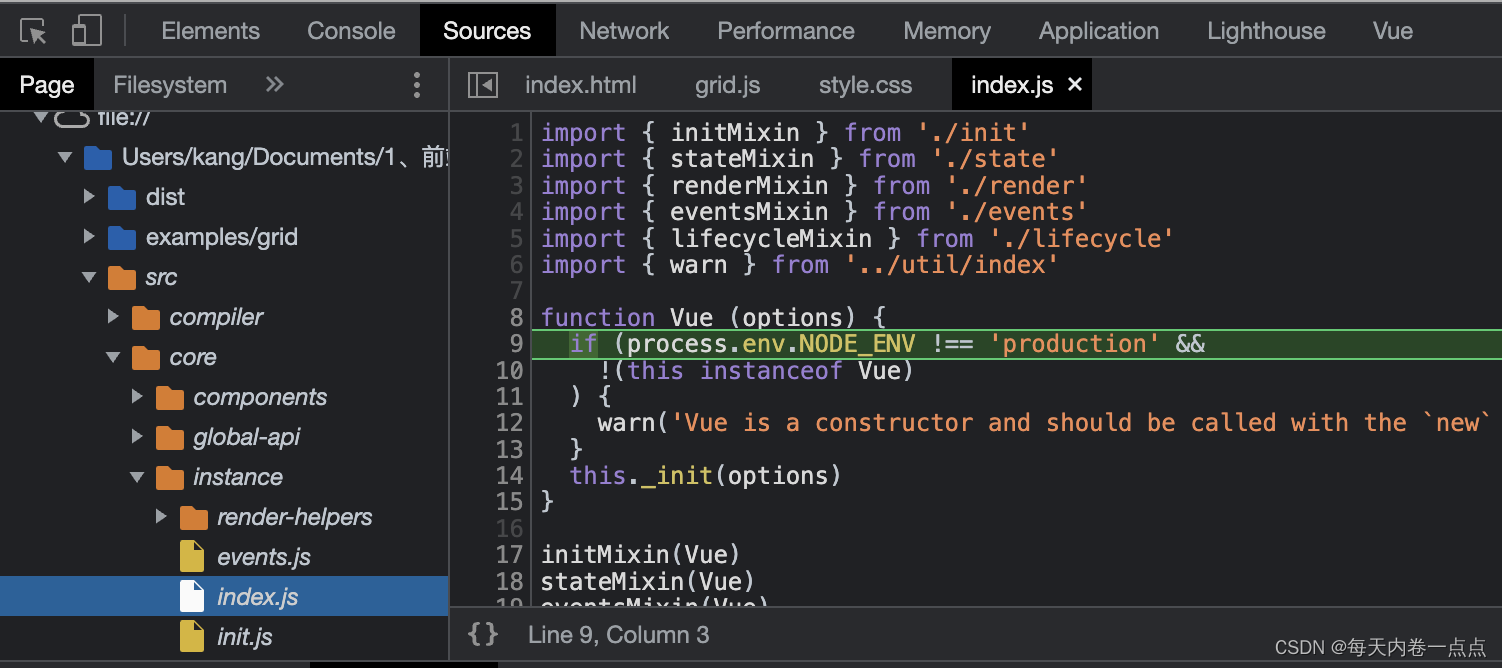The image size is (1502, 668).
Task: Click the 'initMixin(Vue)' code line
Action: (641, 554)
